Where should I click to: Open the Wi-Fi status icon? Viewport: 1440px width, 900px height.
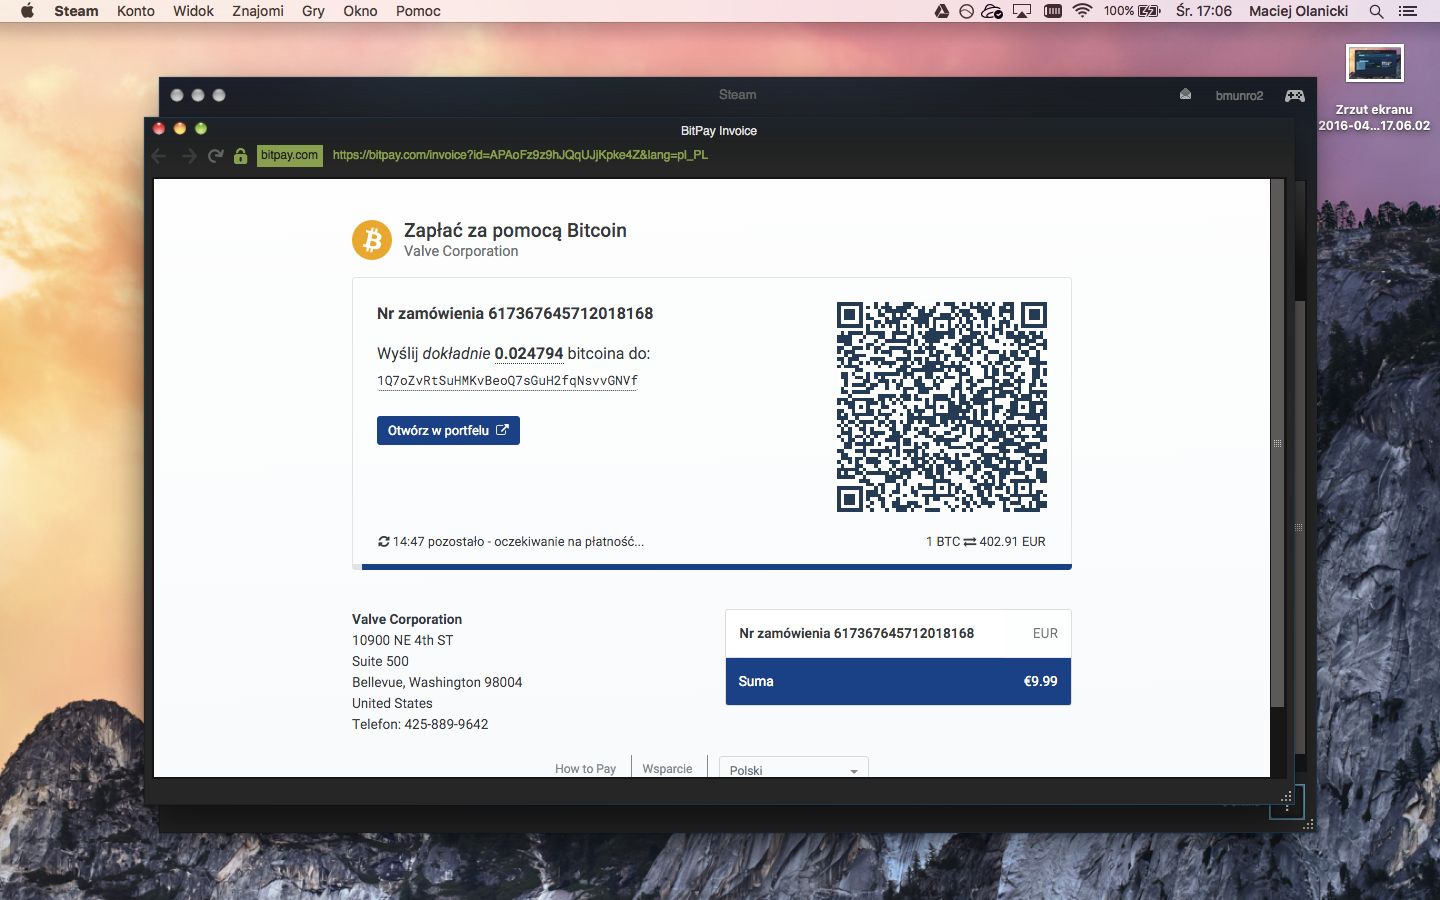[1082, 11]
